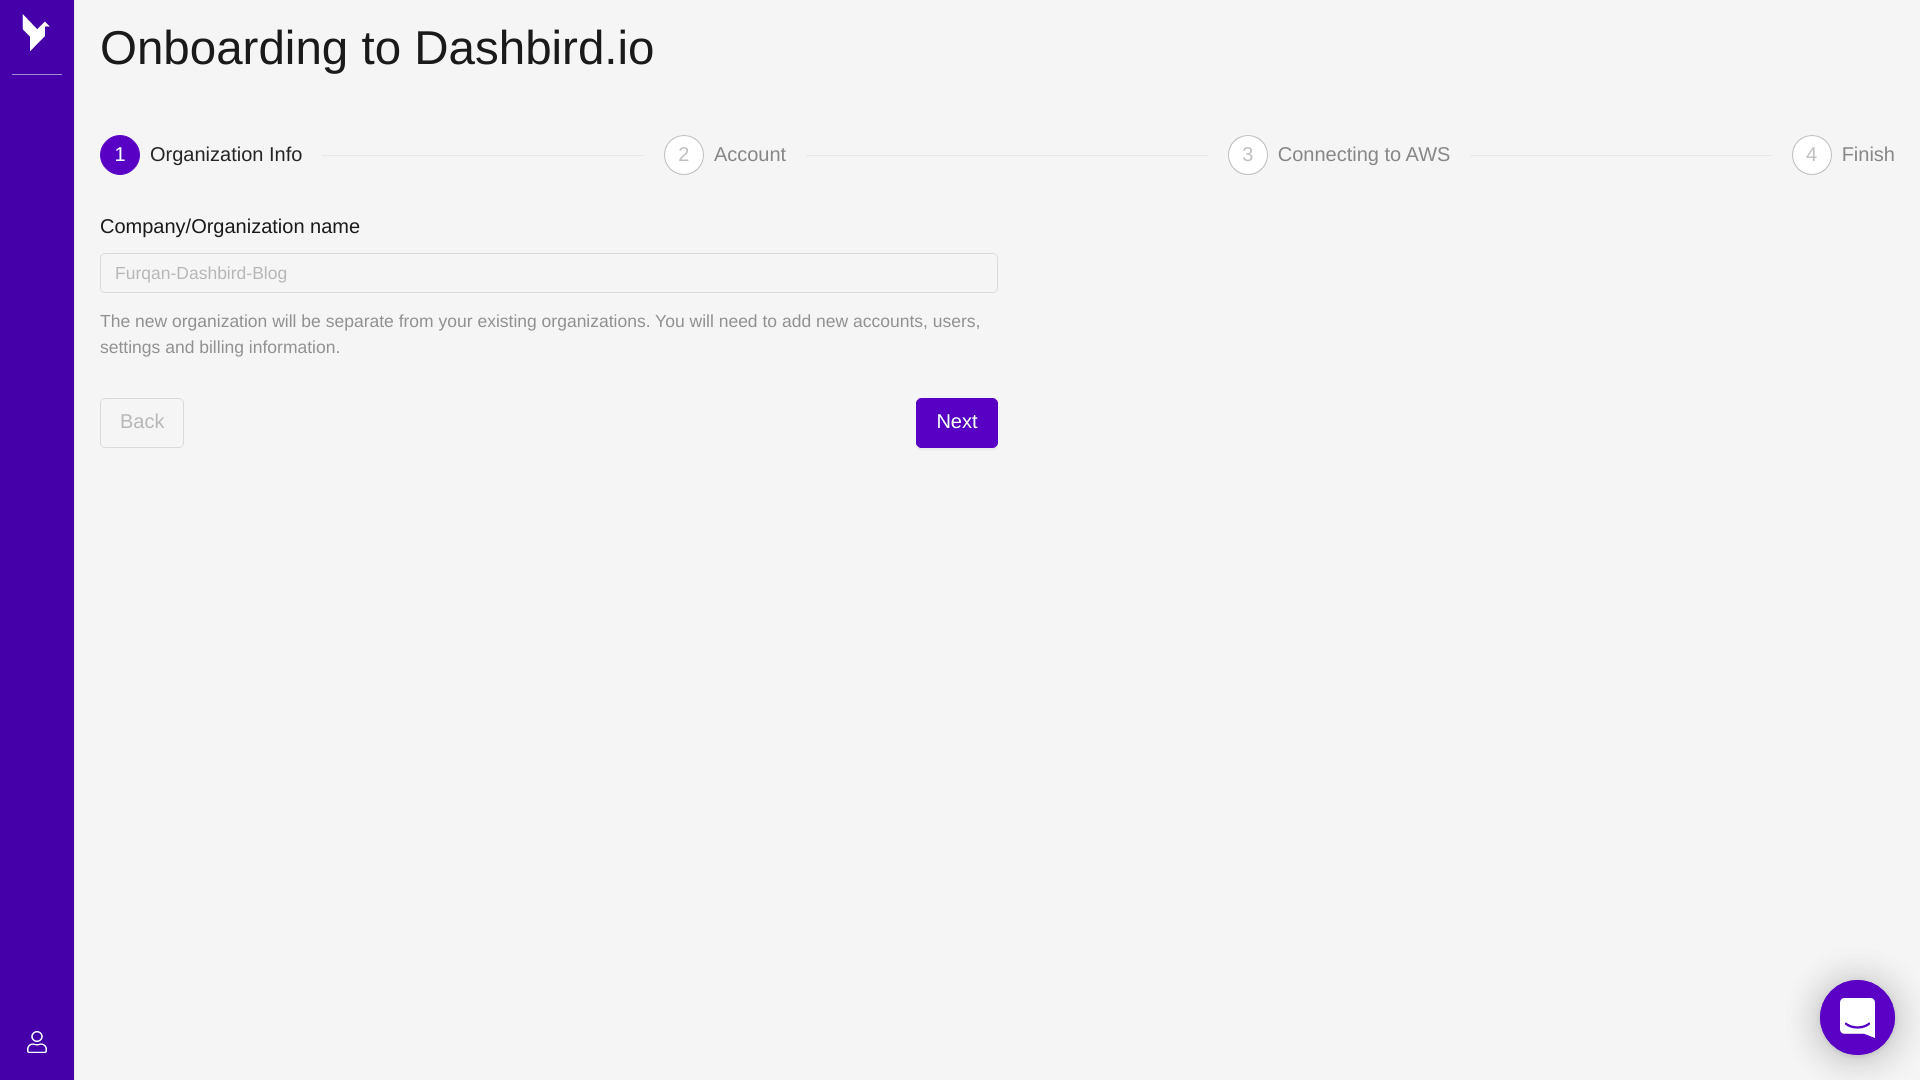Click the step 3 Connecting to AWS circle icon
1920x1080 pixels.
click(x=1247, y=154)
